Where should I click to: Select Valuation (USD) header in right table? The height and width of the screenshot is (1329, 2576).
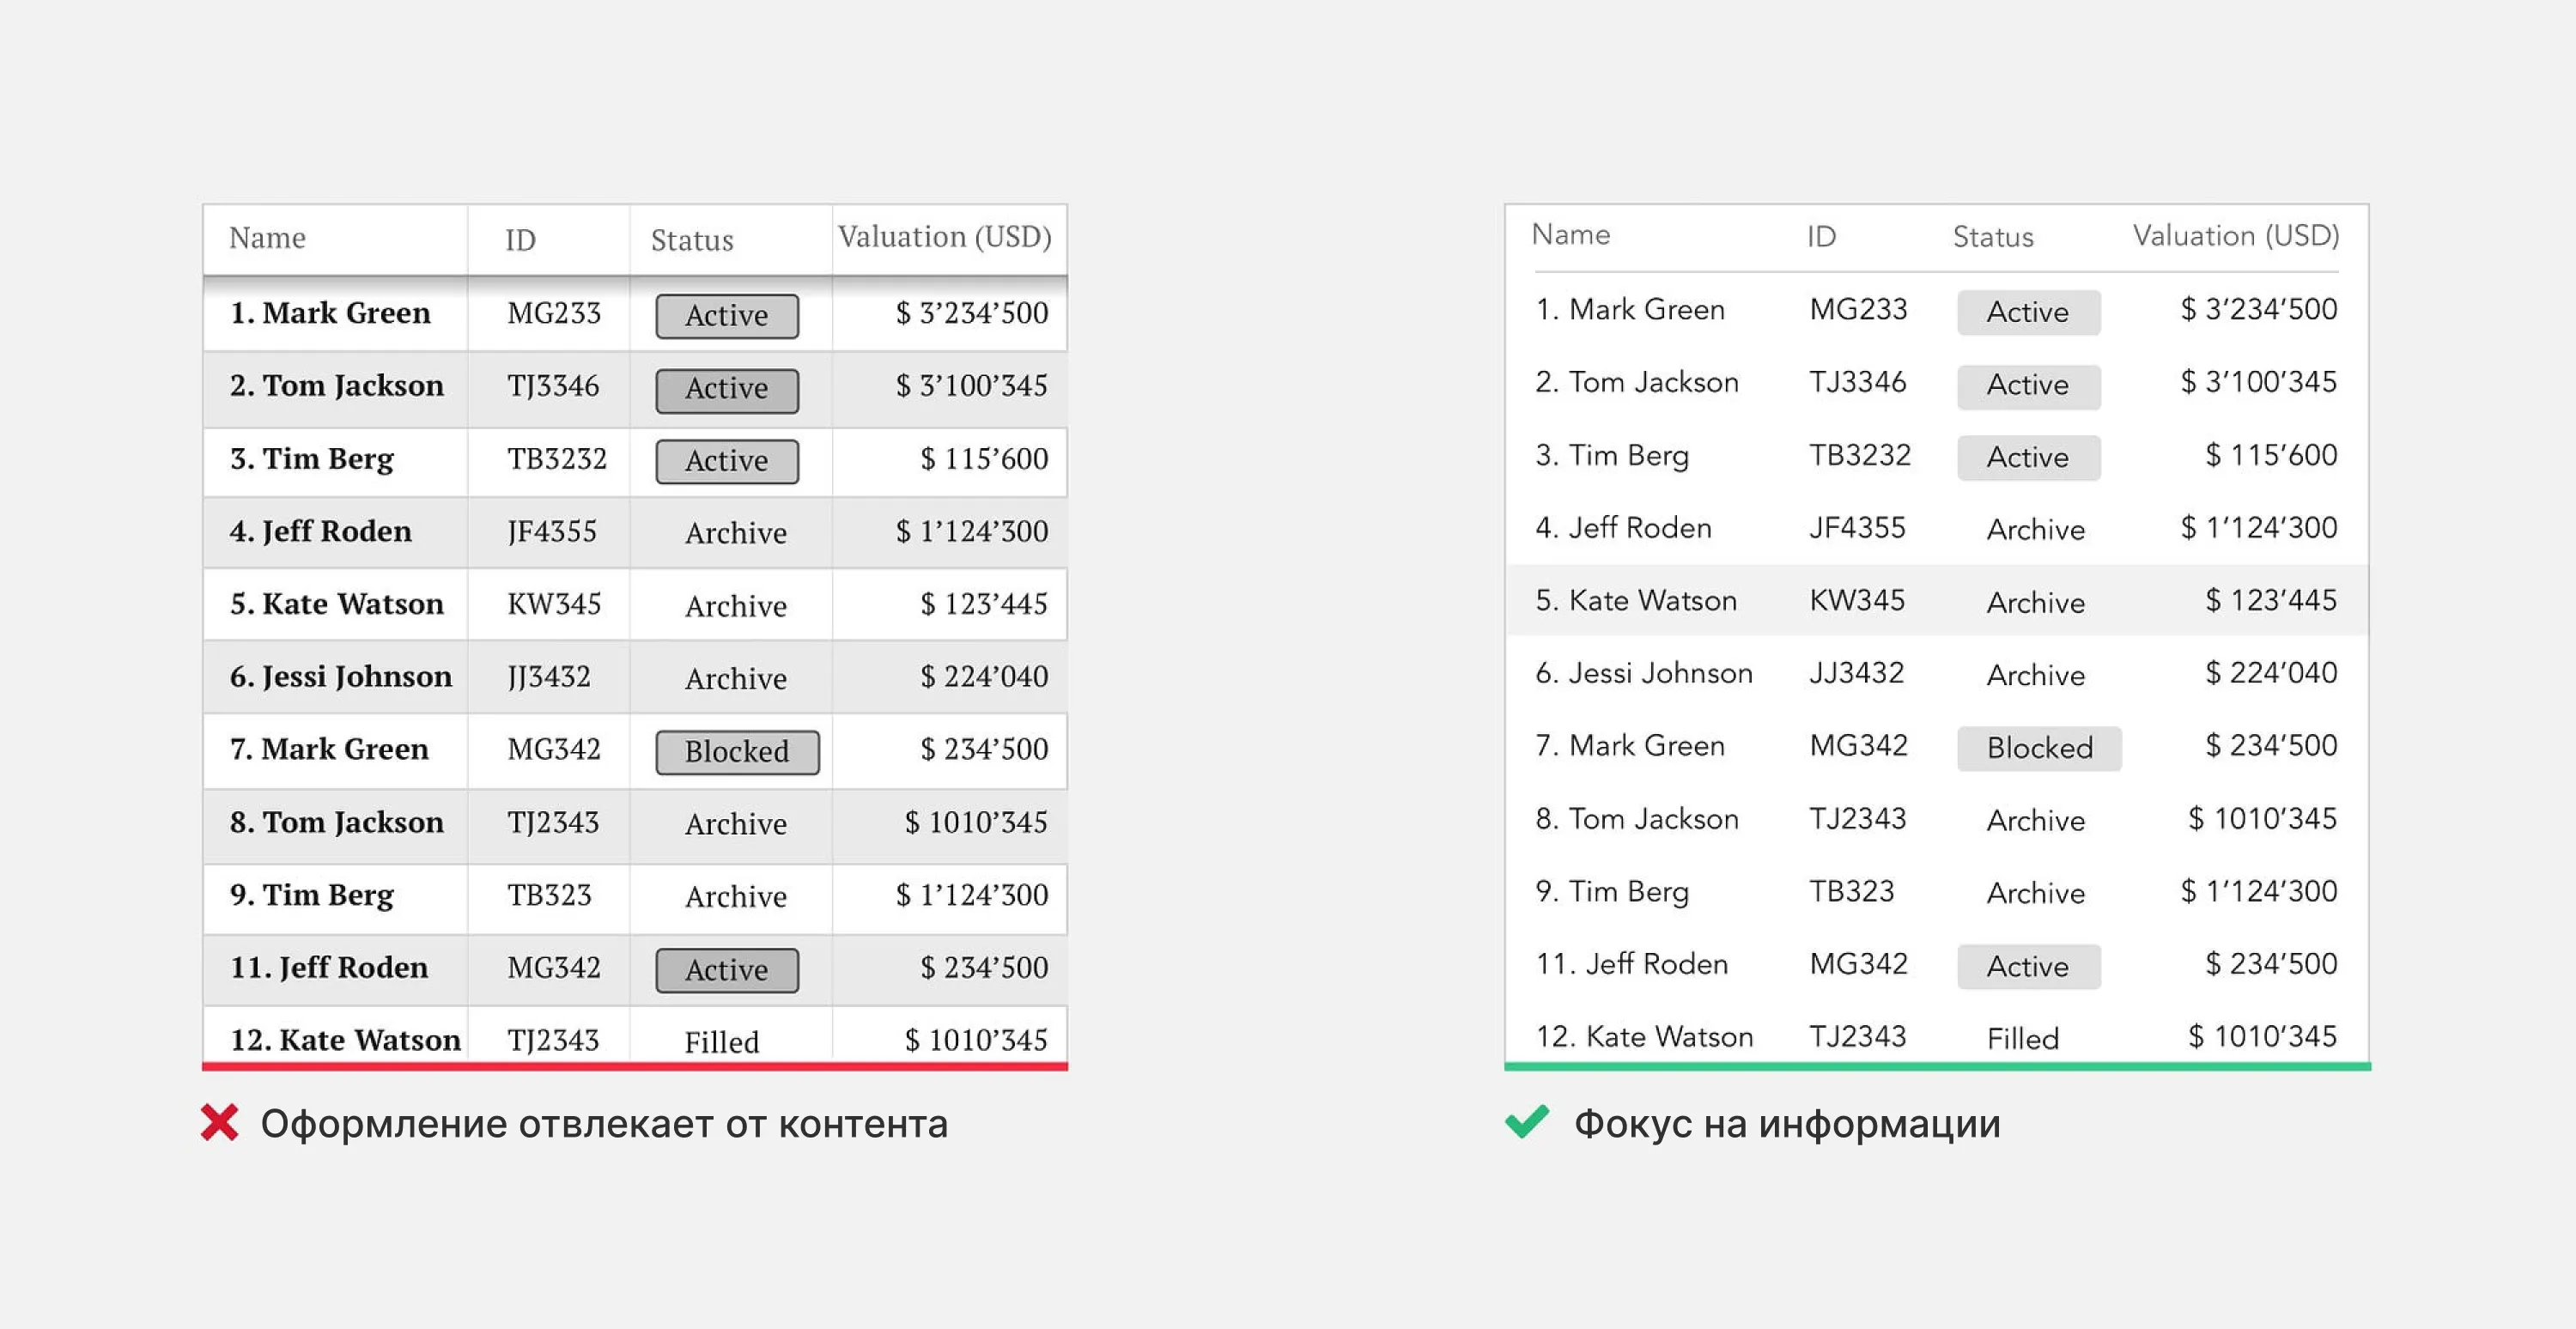2236,236
